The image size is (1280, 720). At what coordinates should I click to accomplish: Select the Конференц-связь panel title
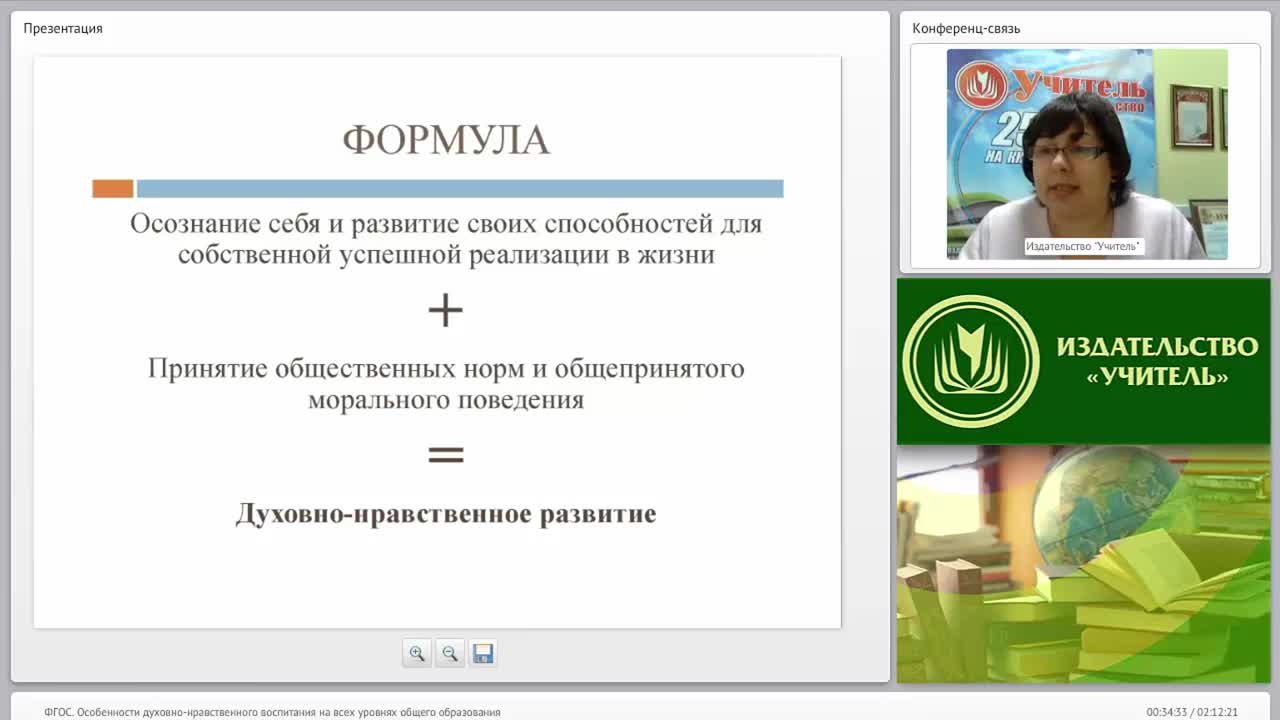click(966, 28)
